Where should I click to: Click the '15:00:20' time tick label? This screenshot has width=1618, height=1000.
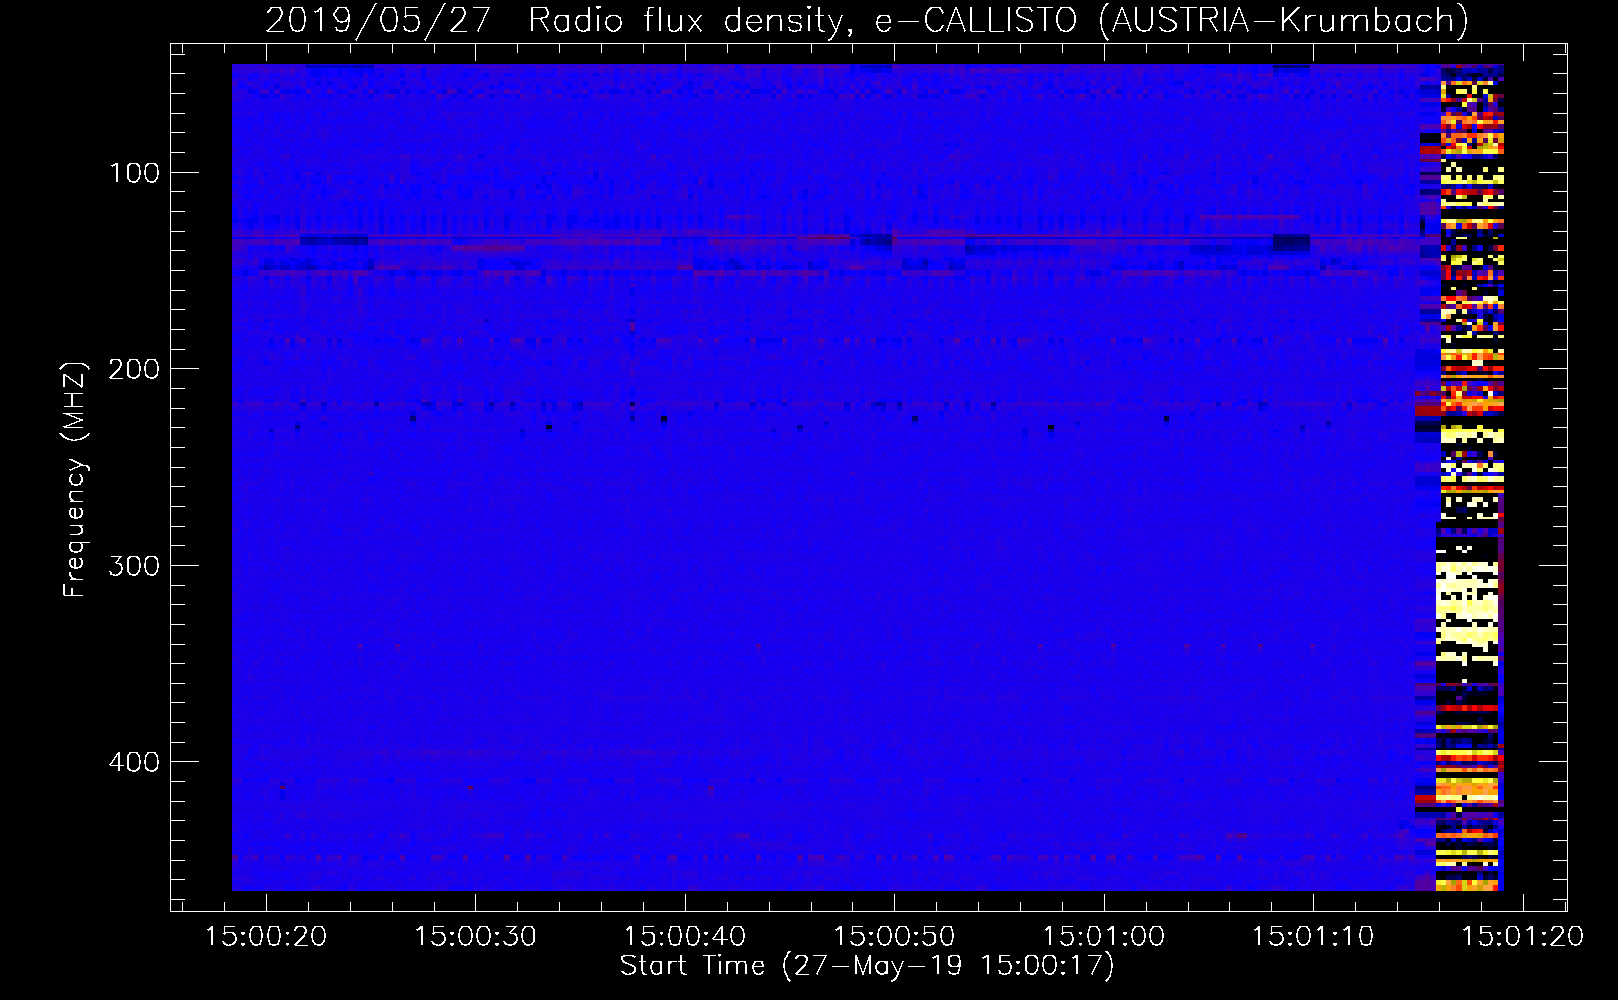click(x=266, y=936)
